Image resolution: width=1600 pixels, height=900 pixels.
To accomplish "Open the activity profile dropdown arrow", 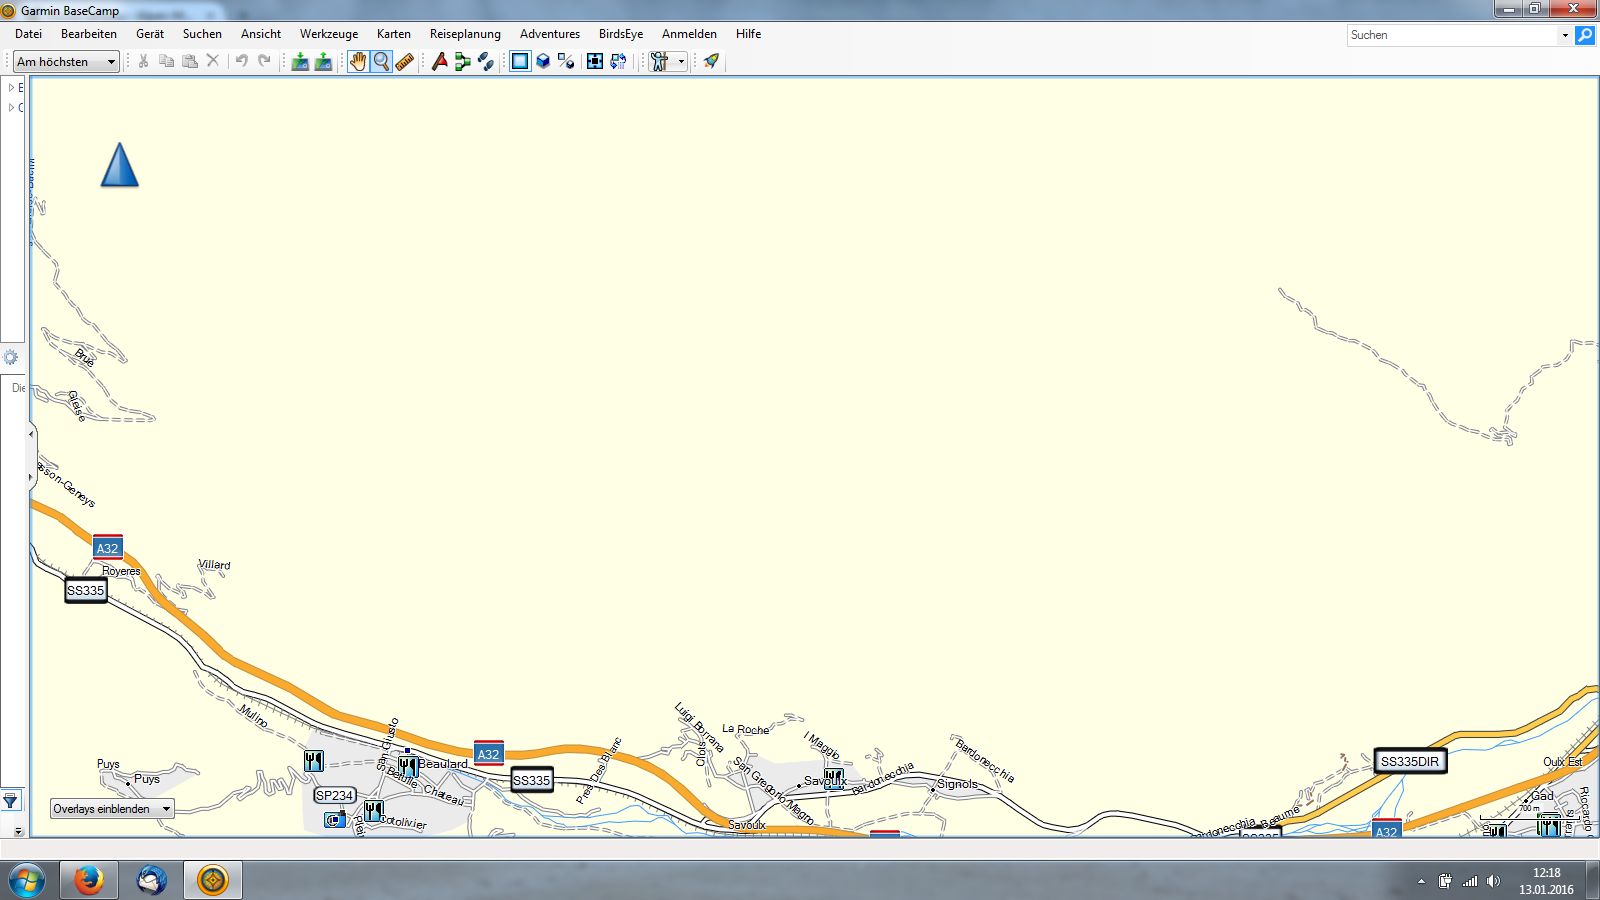I will pos(682,62).
